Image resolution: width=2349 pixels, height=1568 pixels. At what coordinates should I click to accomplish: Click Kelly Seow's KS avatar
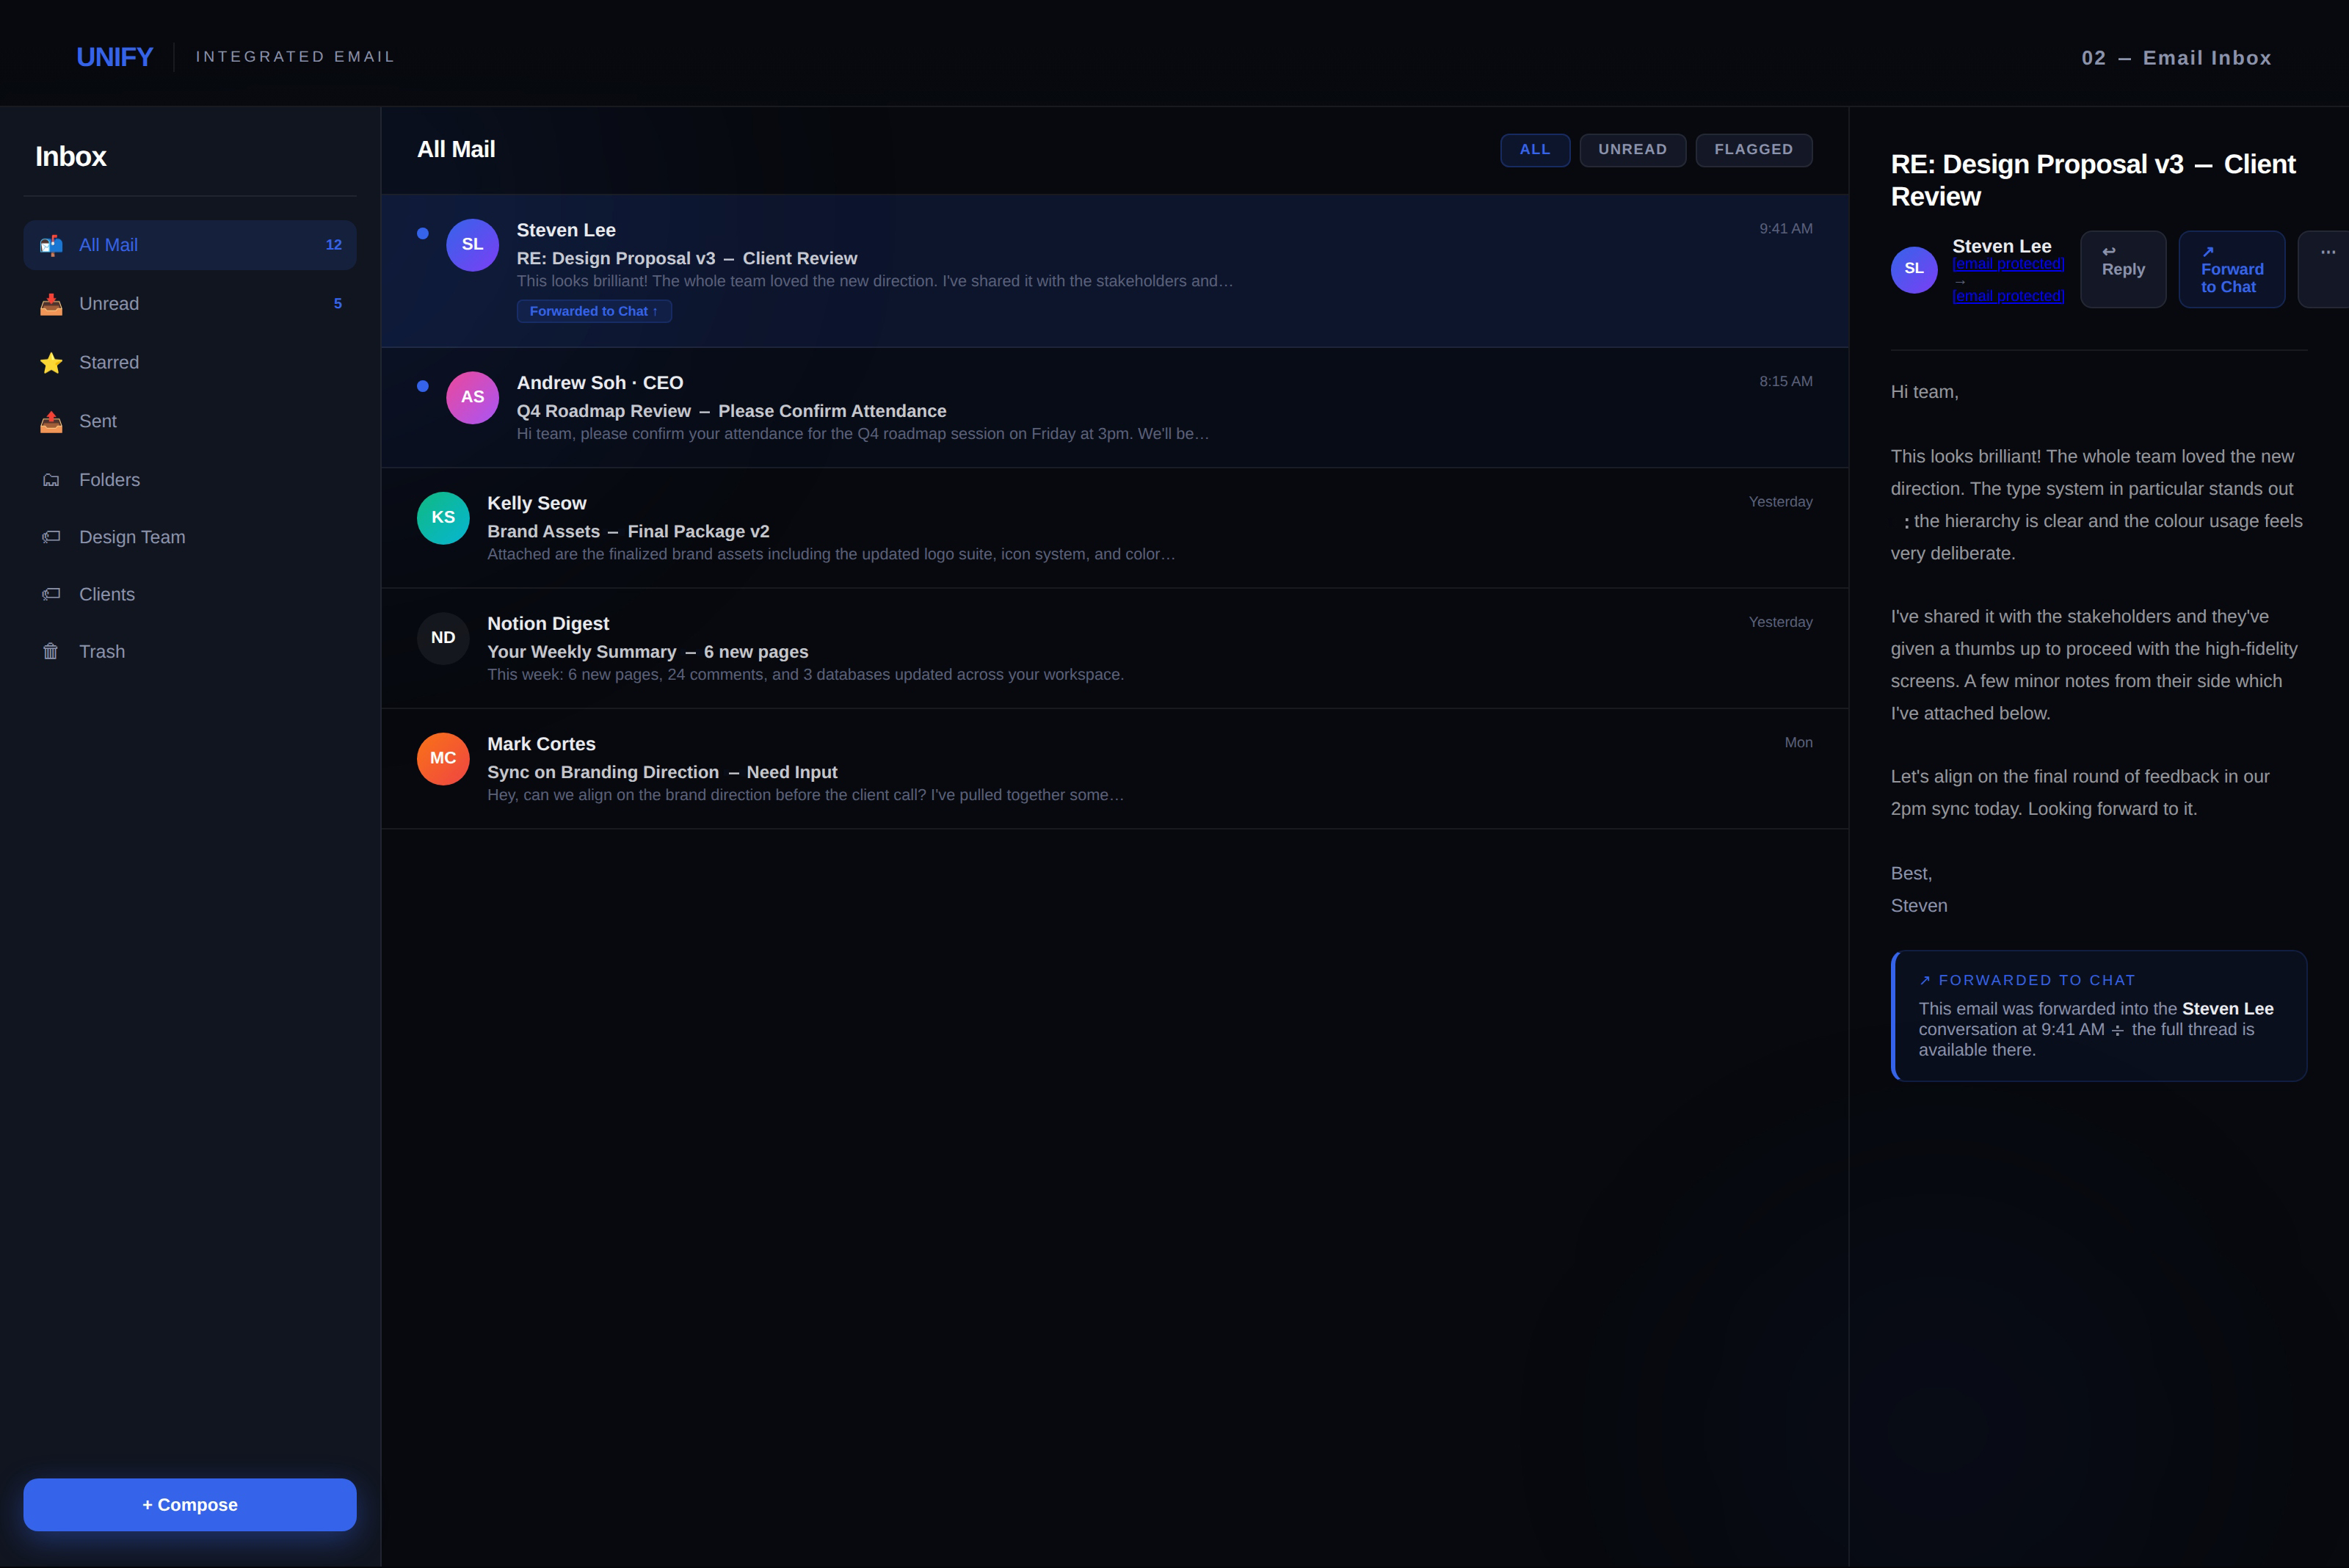[x=443, y=518]
